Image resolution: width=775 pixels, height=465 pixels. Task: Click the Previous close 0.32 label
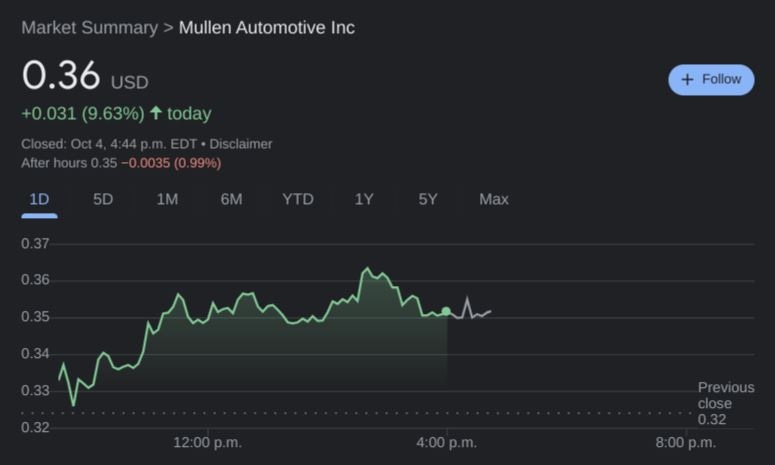[x=725, y=403]
